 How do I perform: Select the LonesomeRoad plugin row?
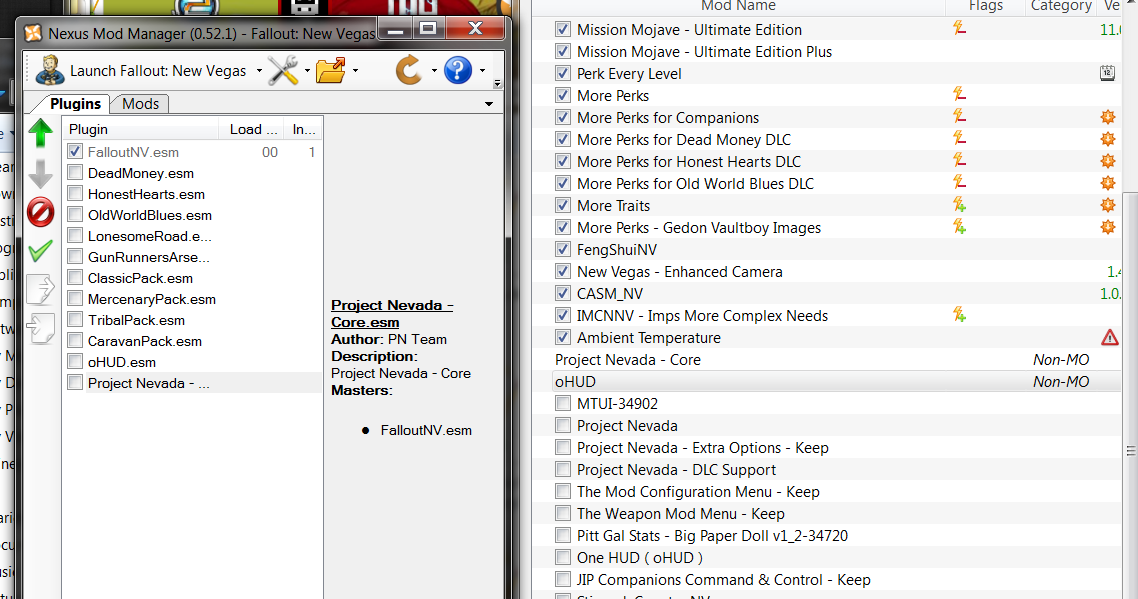[x=193, y=236]
